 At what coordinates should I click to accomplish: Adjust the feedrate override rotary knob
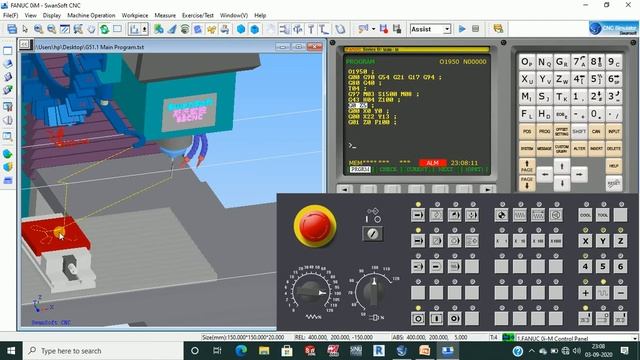click(311, 292)
